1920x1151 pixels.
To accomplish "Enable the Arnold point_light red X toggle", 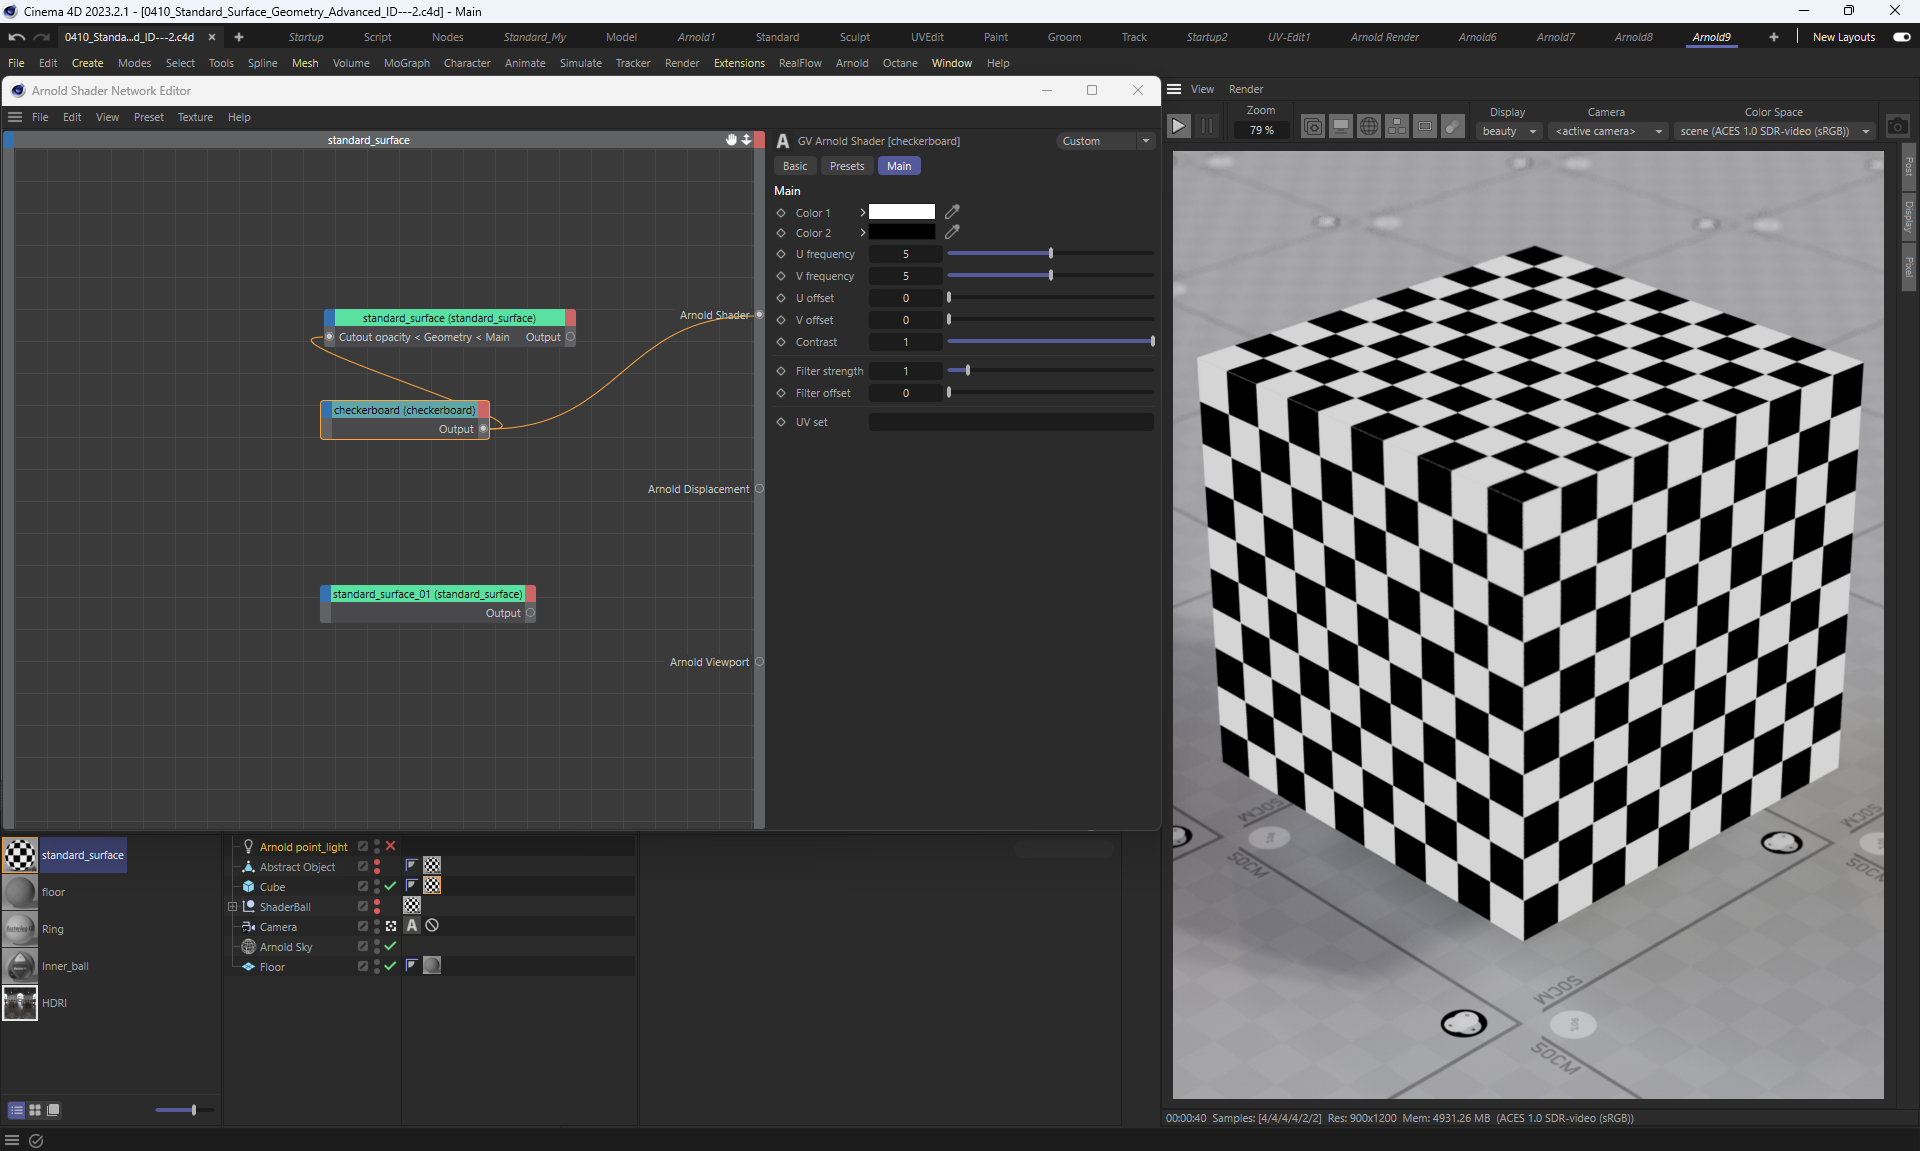I will click(391, 846).
